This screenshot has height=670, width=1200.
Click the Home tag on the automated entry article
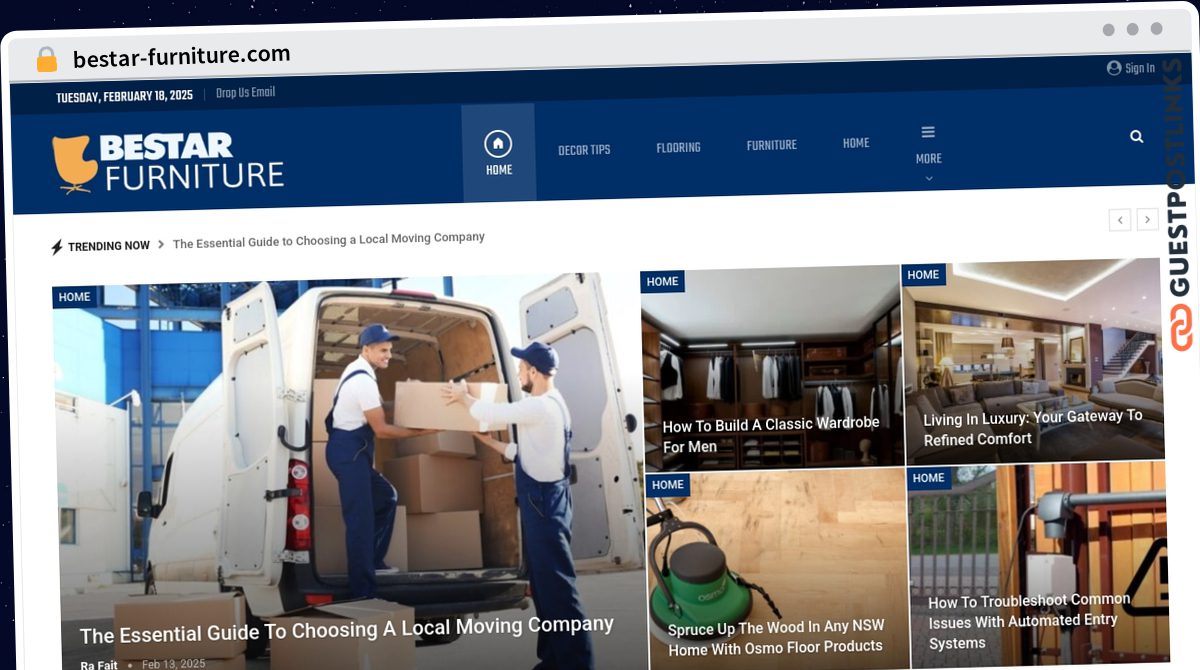(x=928, y=478)
